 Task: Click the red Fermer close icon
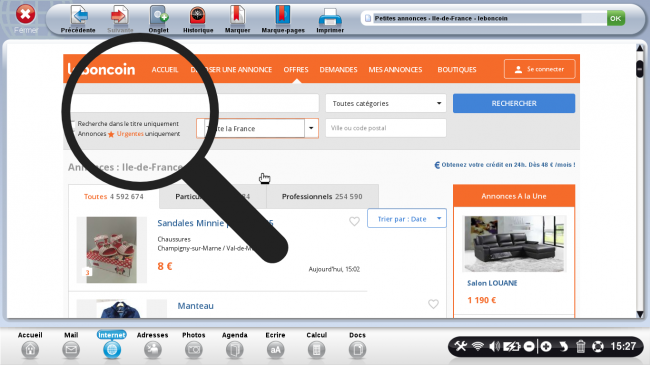[x=26, y=15]
